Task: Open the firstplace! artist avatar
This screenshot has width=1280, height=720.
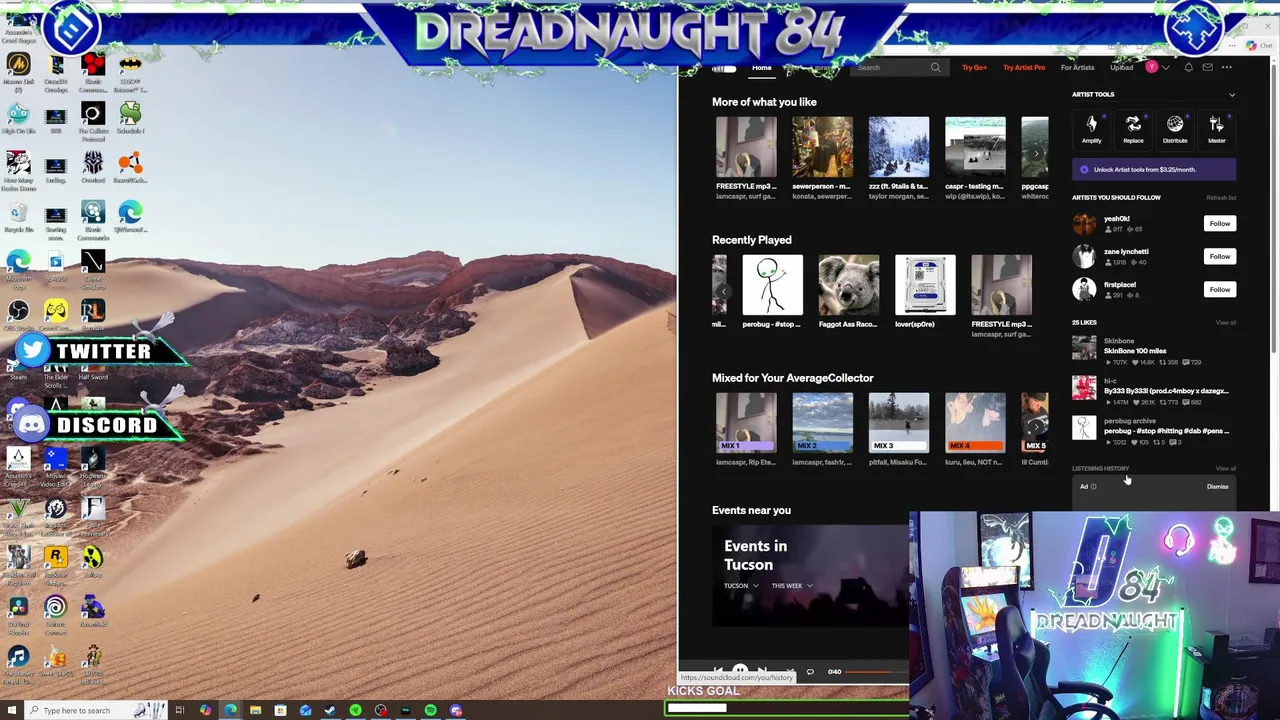Action: [1084, 289]
